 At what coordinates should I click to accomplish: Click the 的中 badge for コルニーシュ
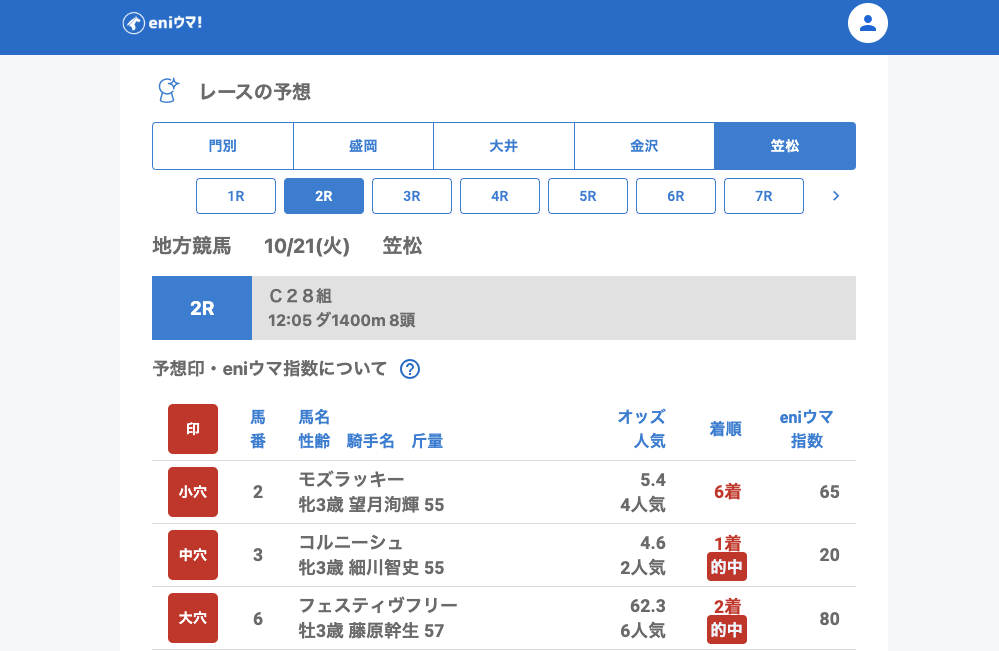[x=727, y=567]
